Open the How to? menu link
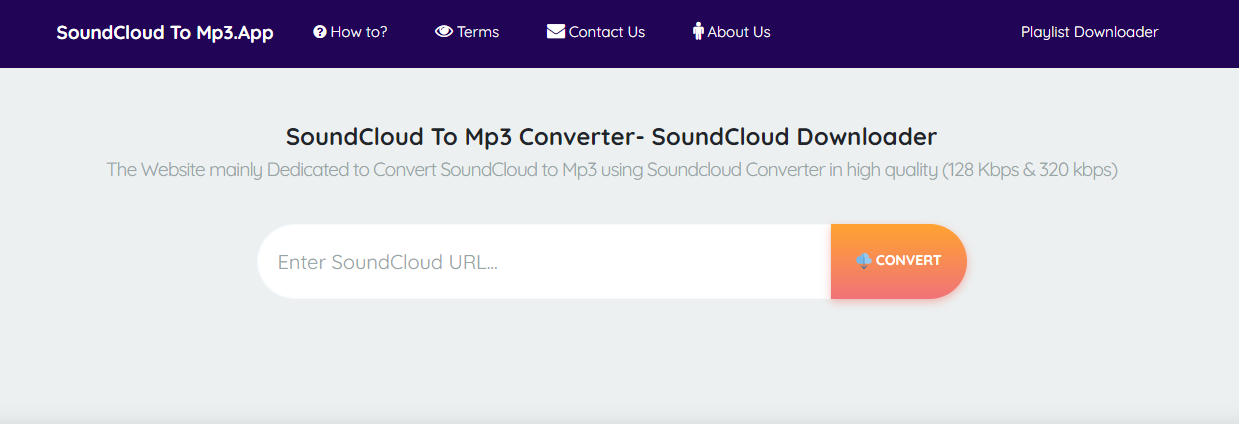1239x428 pixels. (350, 32)
